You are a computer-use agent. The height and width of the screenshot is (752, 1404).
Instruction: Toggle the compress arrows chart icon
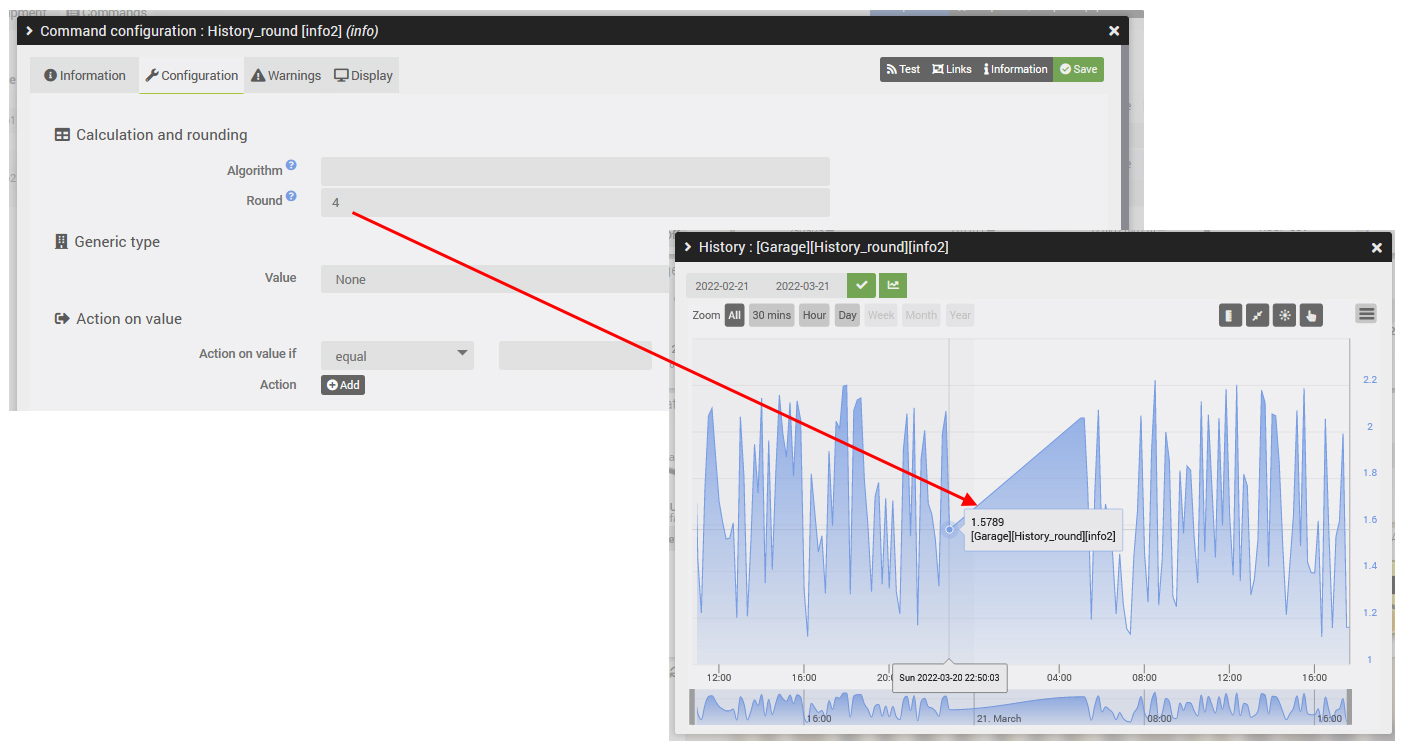pyautogui.click(x=1258, y=316)
